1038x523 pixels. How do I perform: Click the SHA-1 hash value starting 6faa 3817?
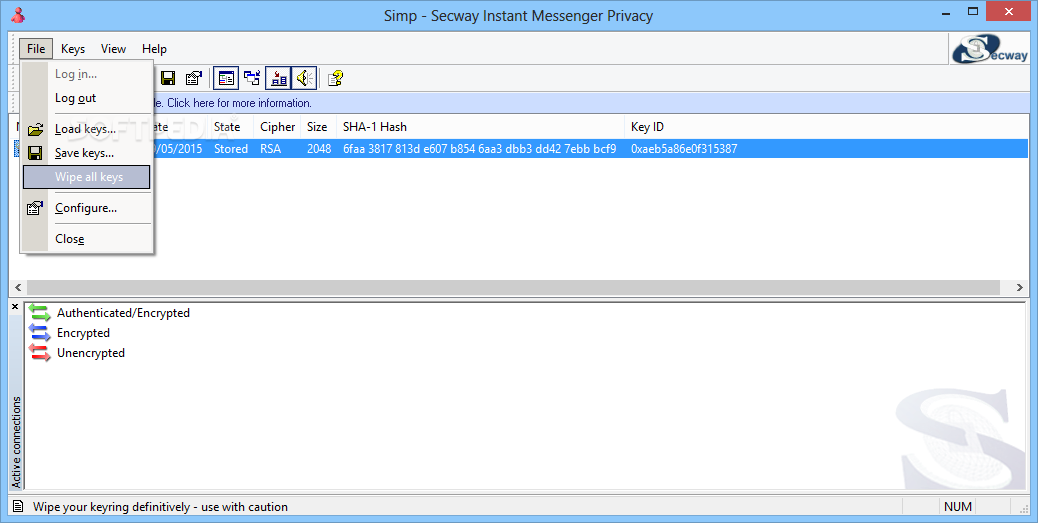pos(479,149)
